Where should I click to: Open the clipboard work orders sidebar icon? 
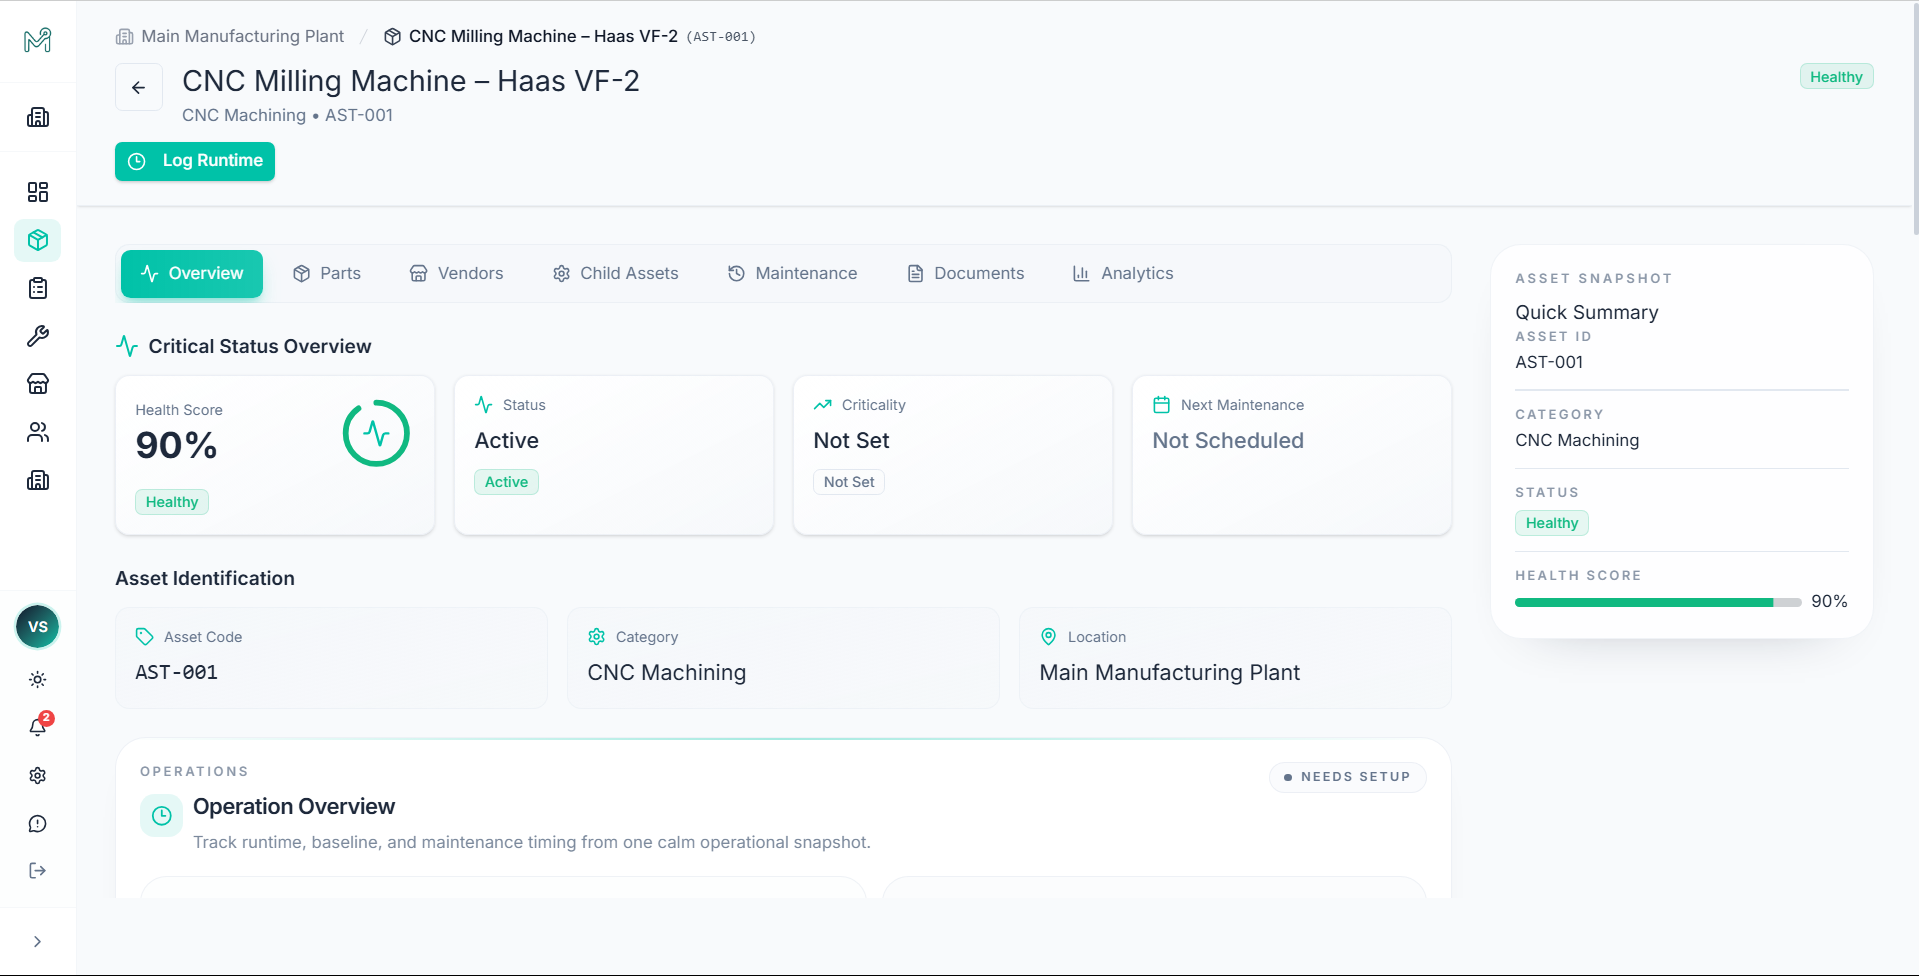click(38, 288)
